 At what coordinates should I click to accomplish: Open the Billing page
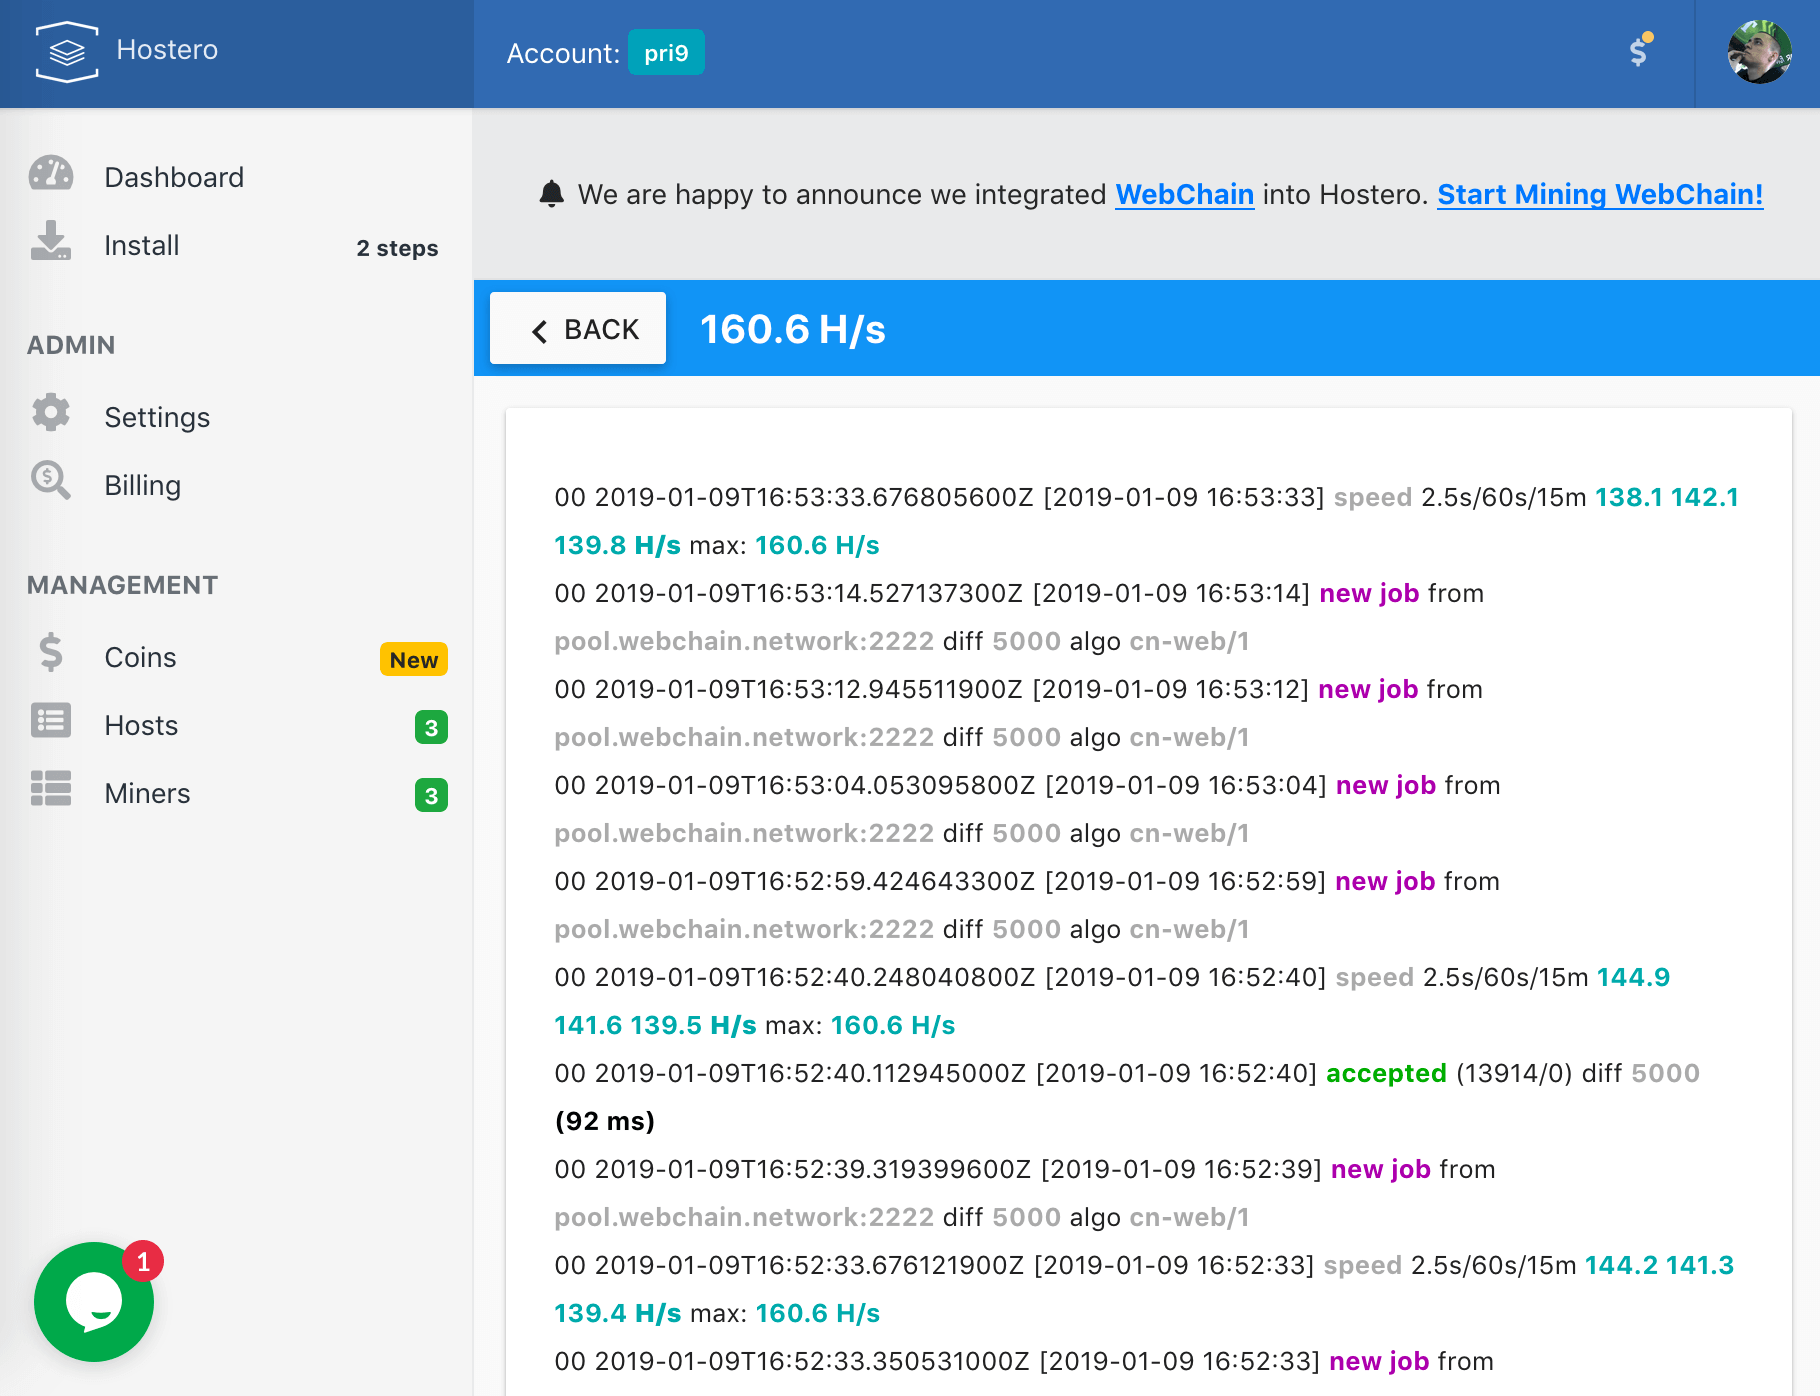tap(143, 485)
